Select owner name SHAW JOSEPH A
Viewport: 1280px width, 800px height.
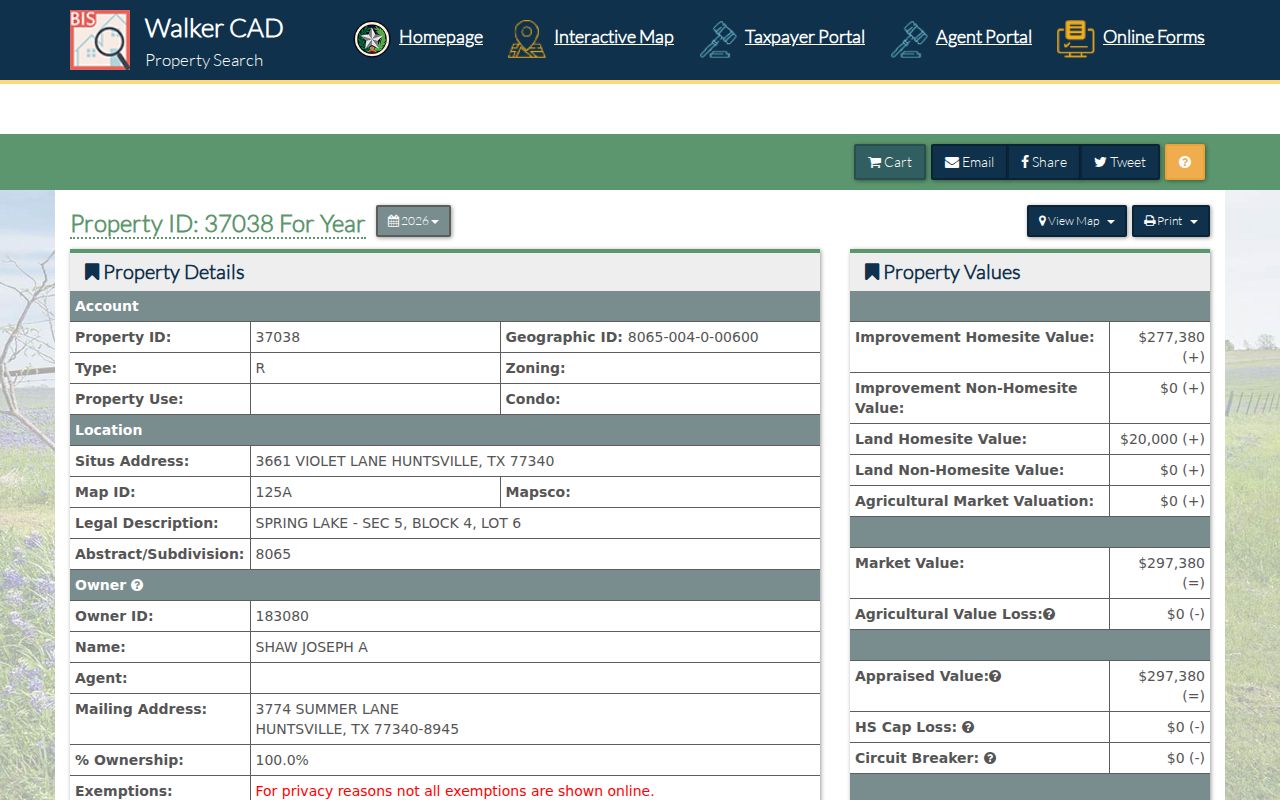312,647
